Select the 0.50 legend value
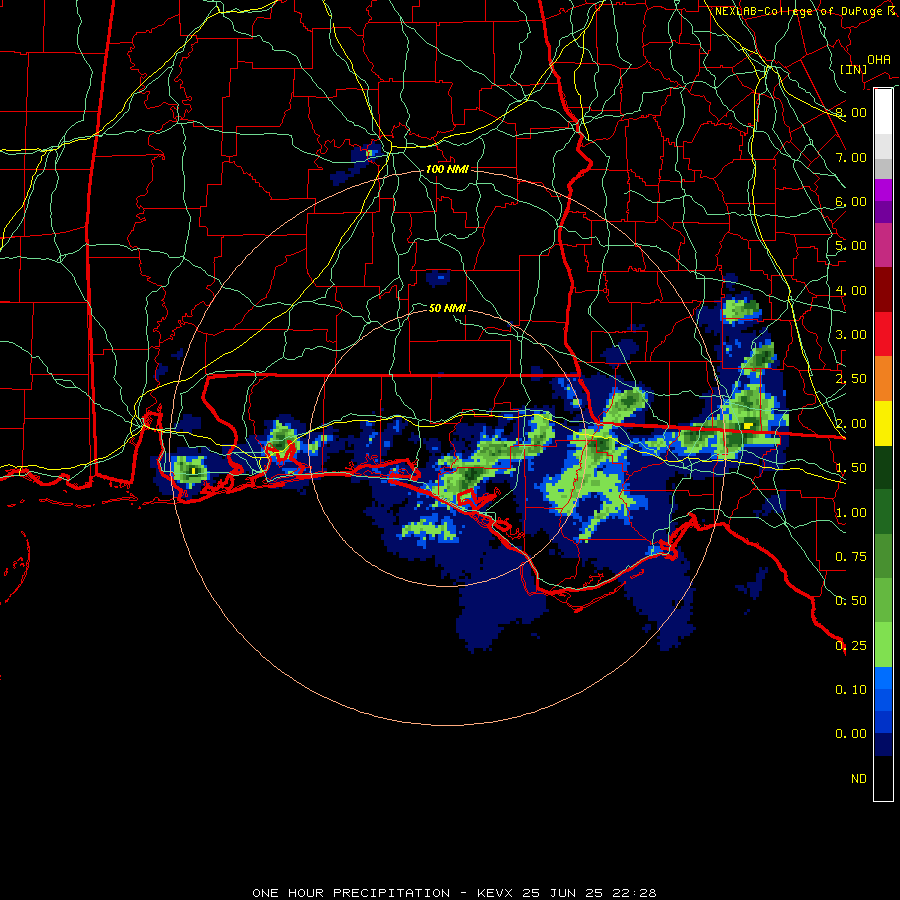 point(851,601)
